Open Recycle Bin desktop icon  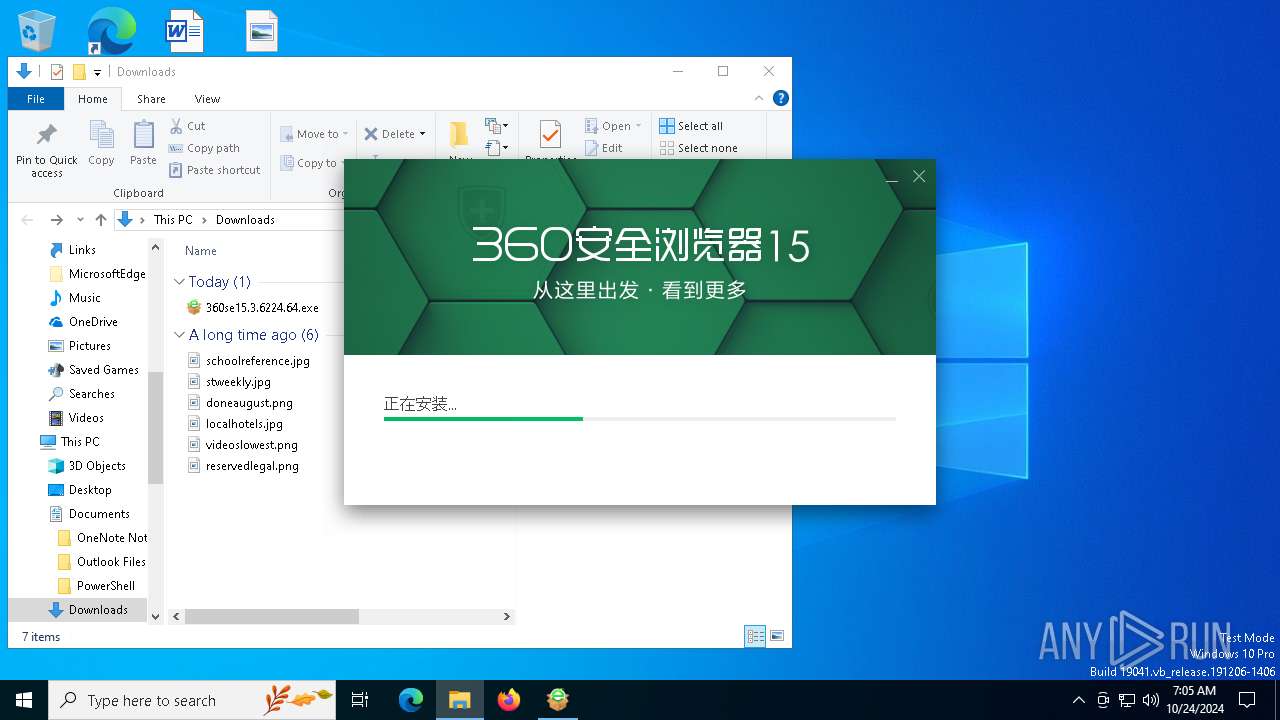[38, 30]
